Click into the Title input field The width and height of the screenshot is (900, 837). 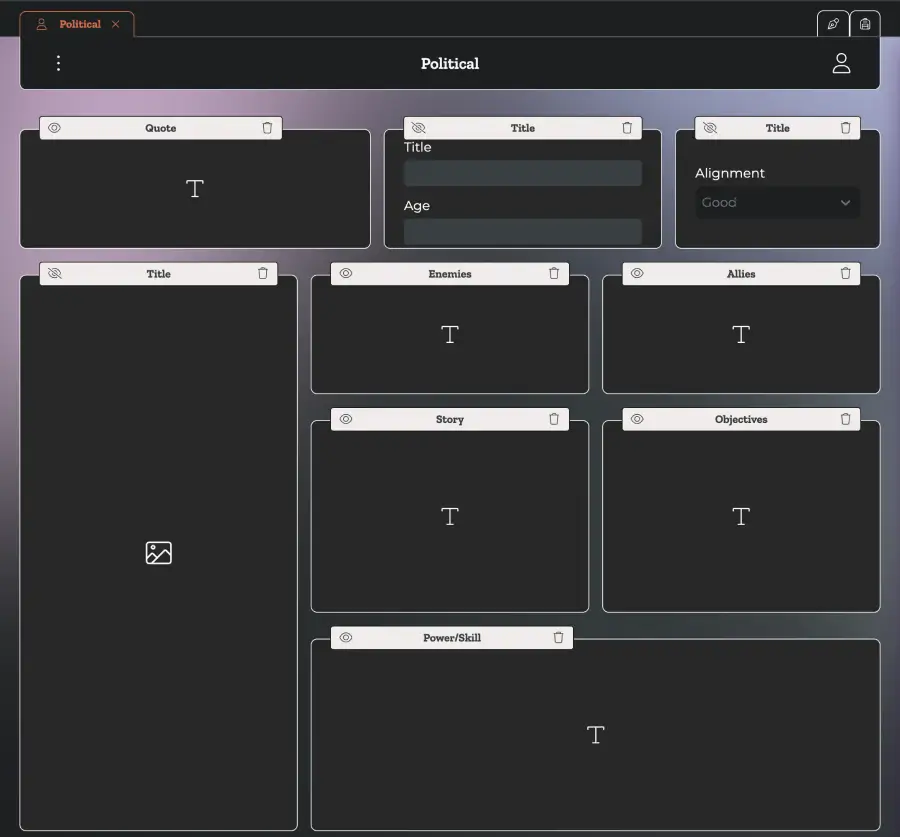tap(522, 173)
